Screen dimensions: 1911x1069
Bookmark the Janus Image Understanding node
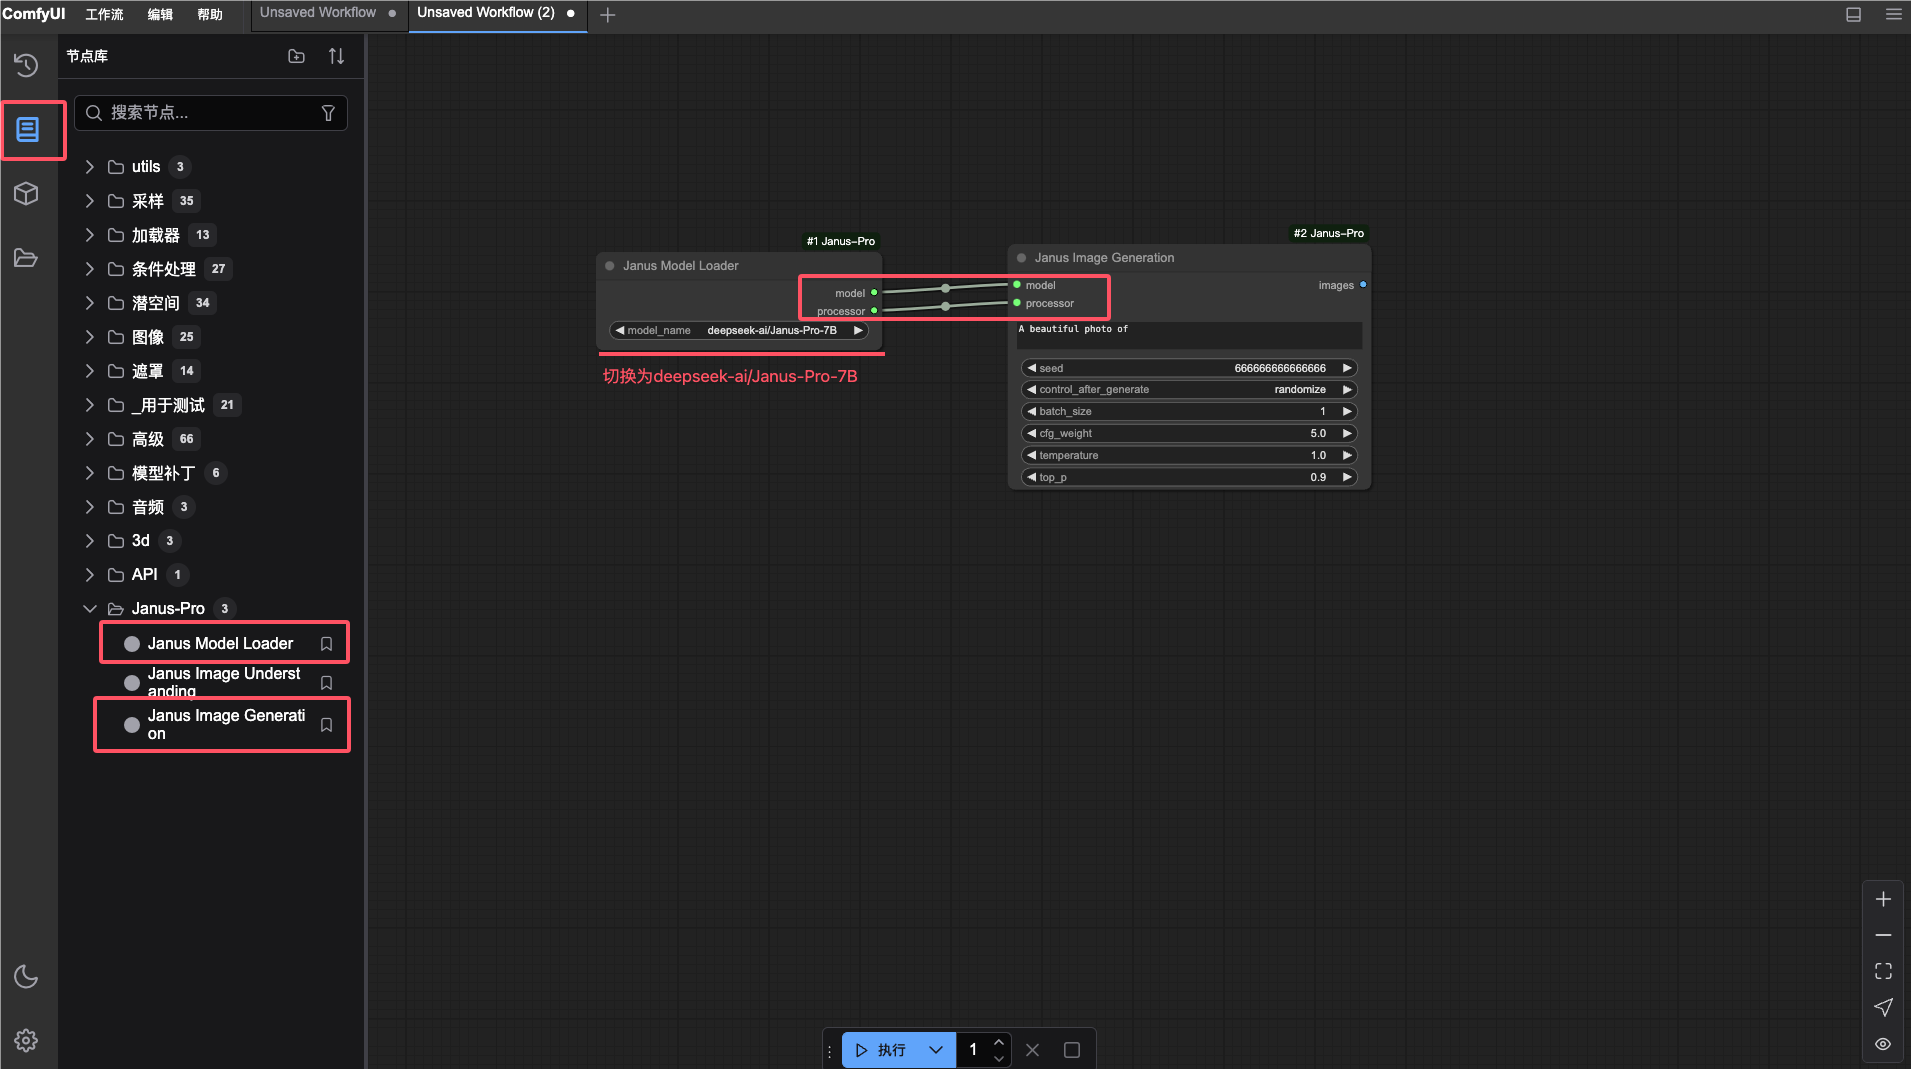(326, 682)
